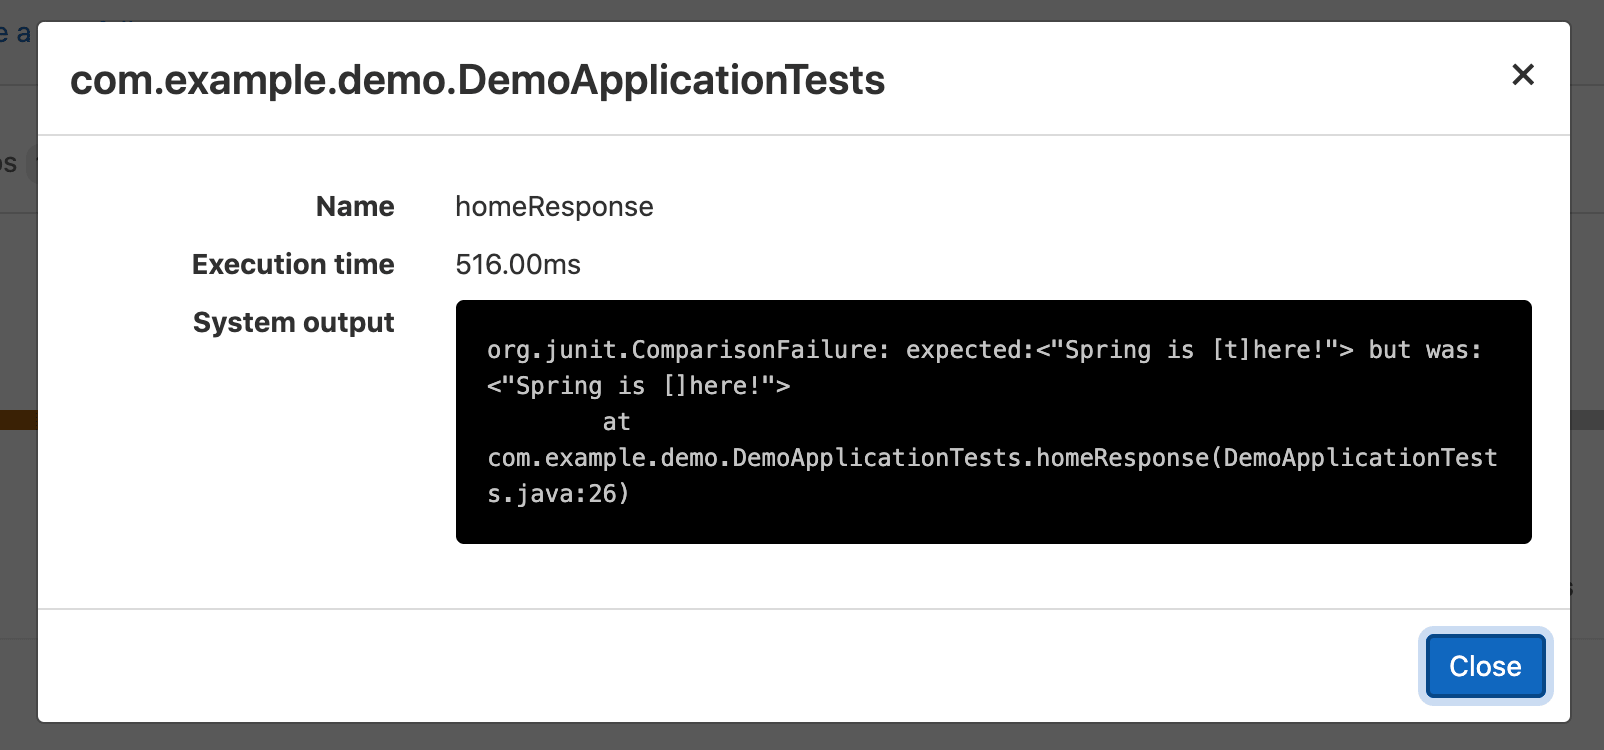Dismiss the modal with the X icon
This screenshot has height=750, width=1604.
(1523, 75)
